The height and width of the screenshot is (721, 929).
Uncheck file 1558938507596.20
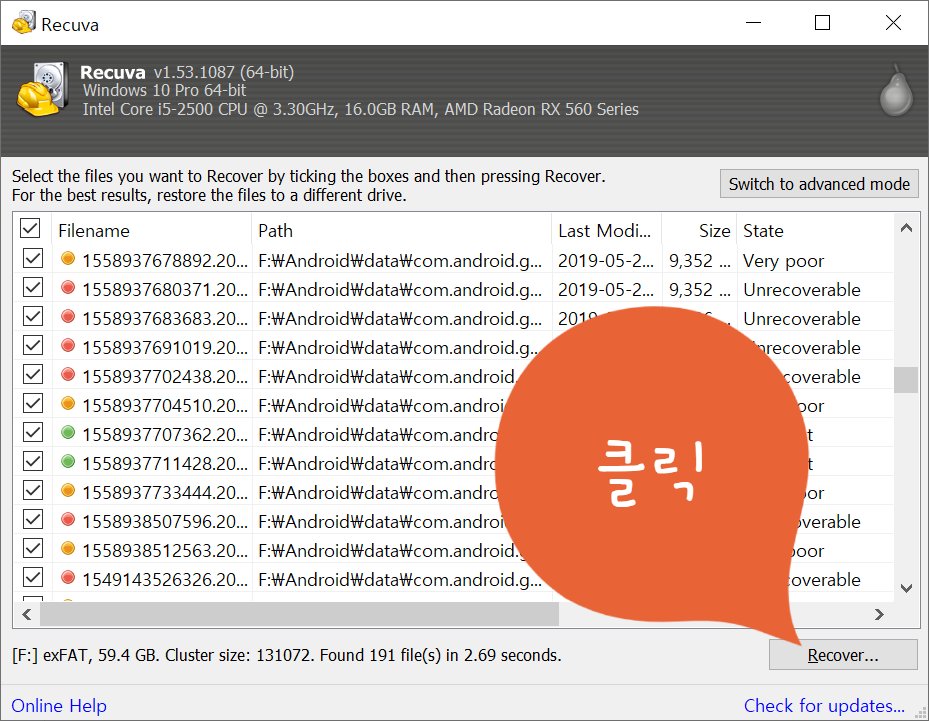[33, 520]
